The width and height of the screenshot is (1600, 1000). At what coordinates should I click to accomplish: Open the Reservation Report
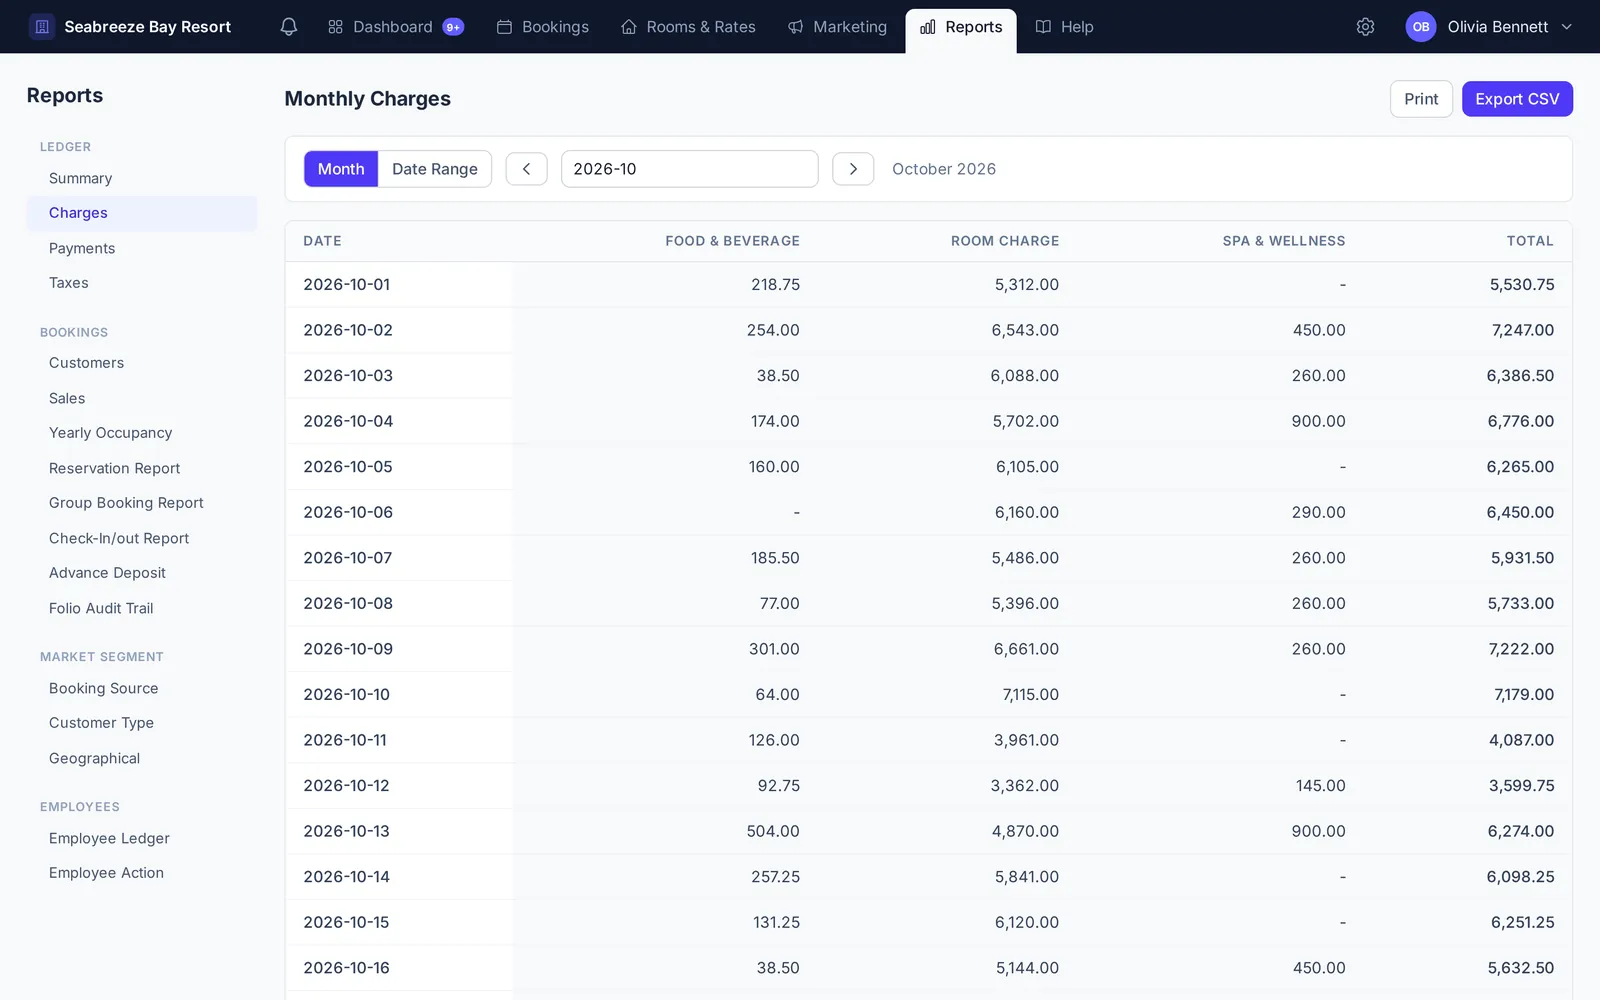pos(141,468)
